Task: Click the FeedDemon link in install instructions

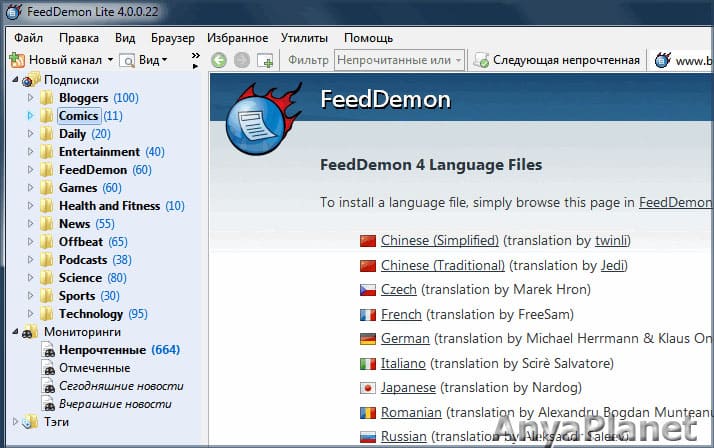Action: [676, 202]
